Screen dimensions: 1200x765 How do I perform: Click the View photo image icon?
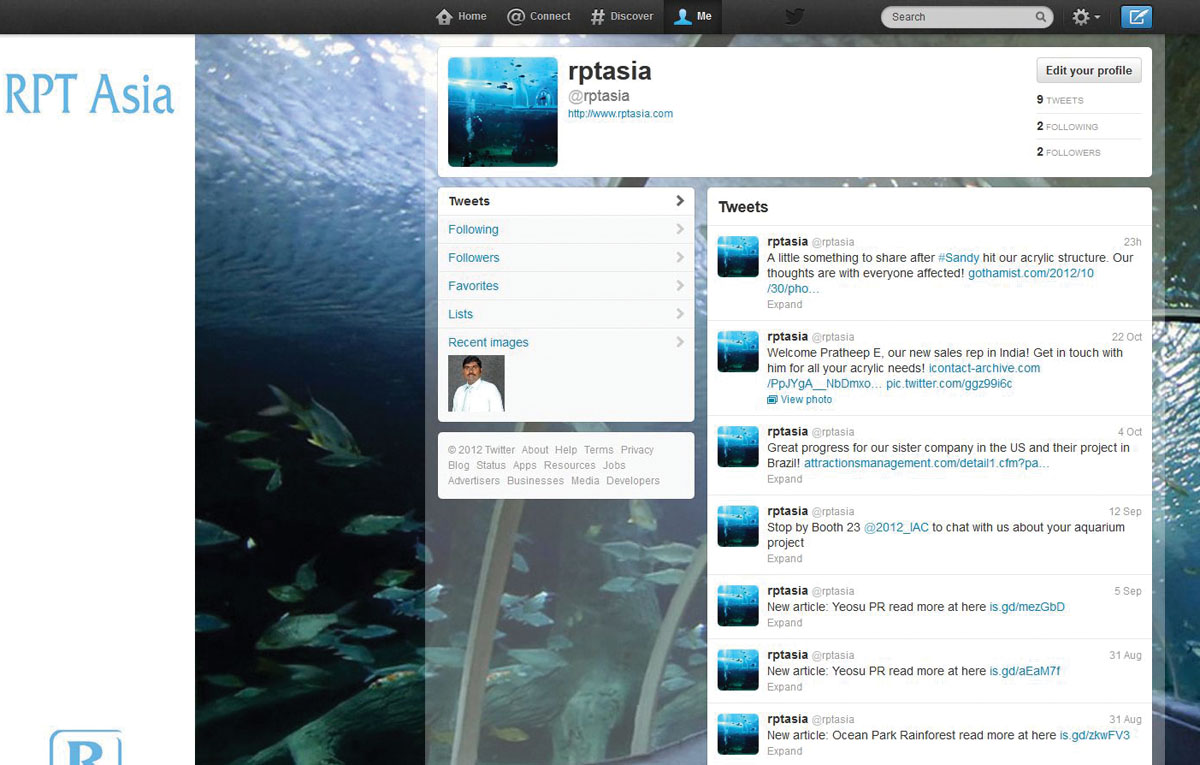[772, 400]
